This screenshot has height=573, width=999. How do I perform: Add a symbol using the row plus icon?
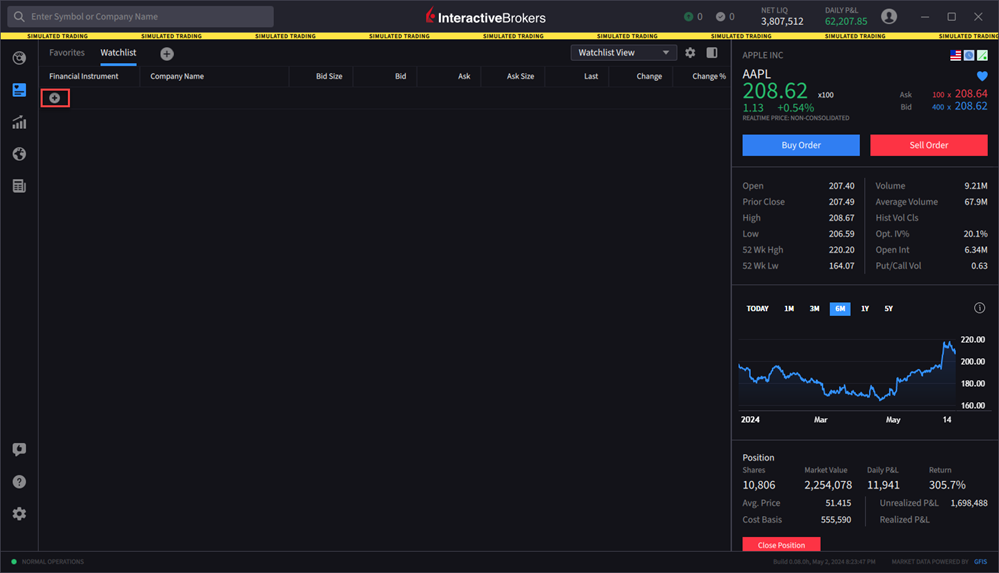(x=55, y=98)
